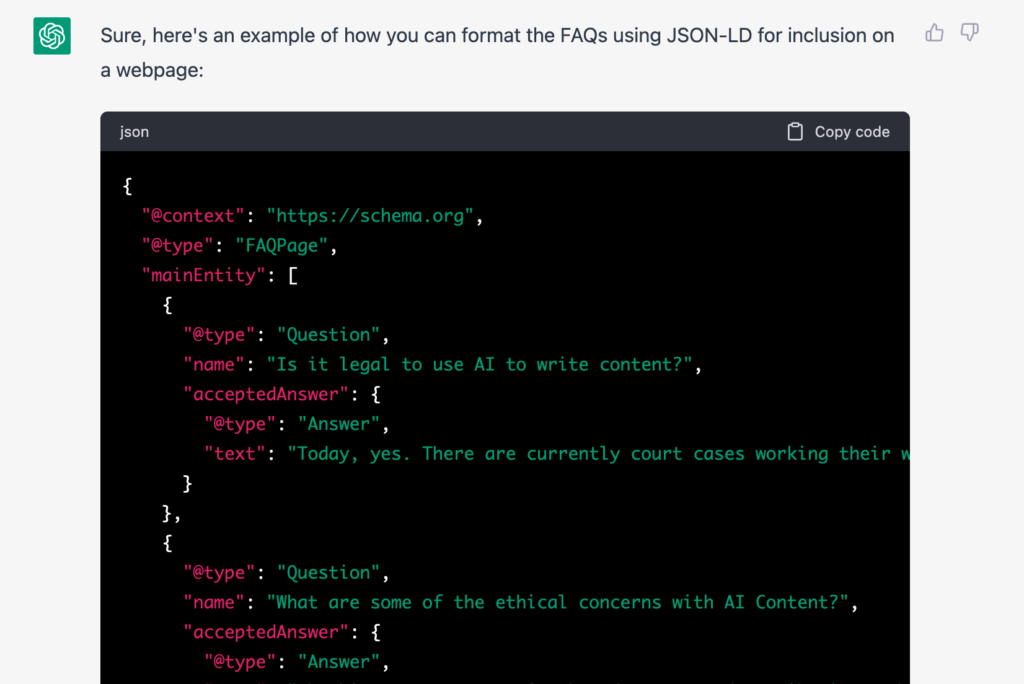Image resolution: width=1024 pixels, height=684 pixels.
Task: Give the response a thumbs down
Action: pos(968,32)
